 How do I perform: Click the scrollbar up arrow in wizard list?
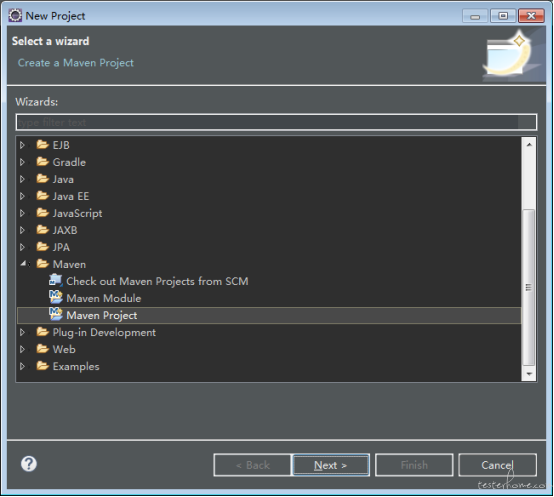point(529,144)
